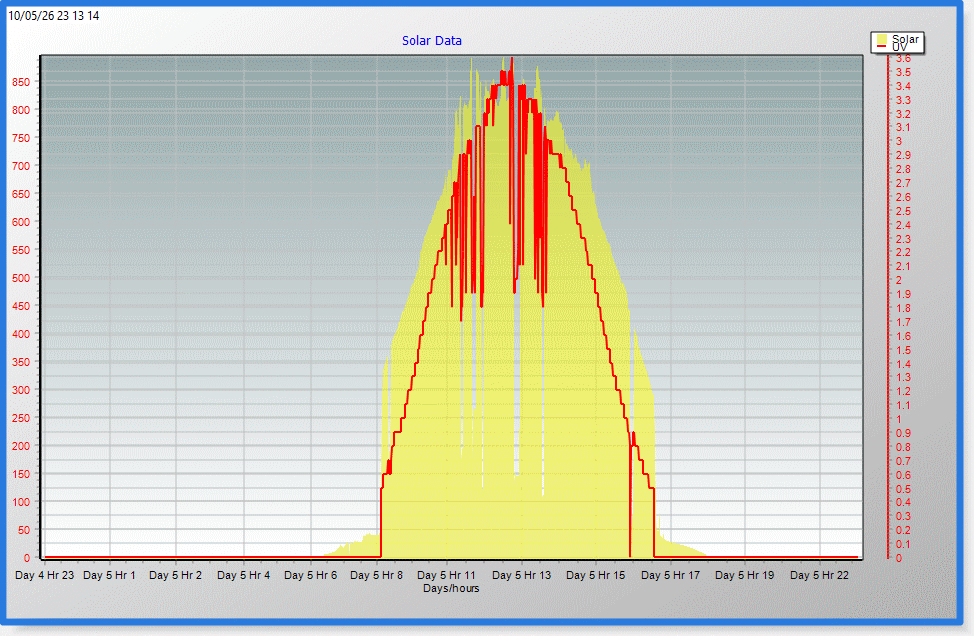The image size is (974, 636).
Task: Click the 2.9 value on UV axis
Action: [903, 156]
